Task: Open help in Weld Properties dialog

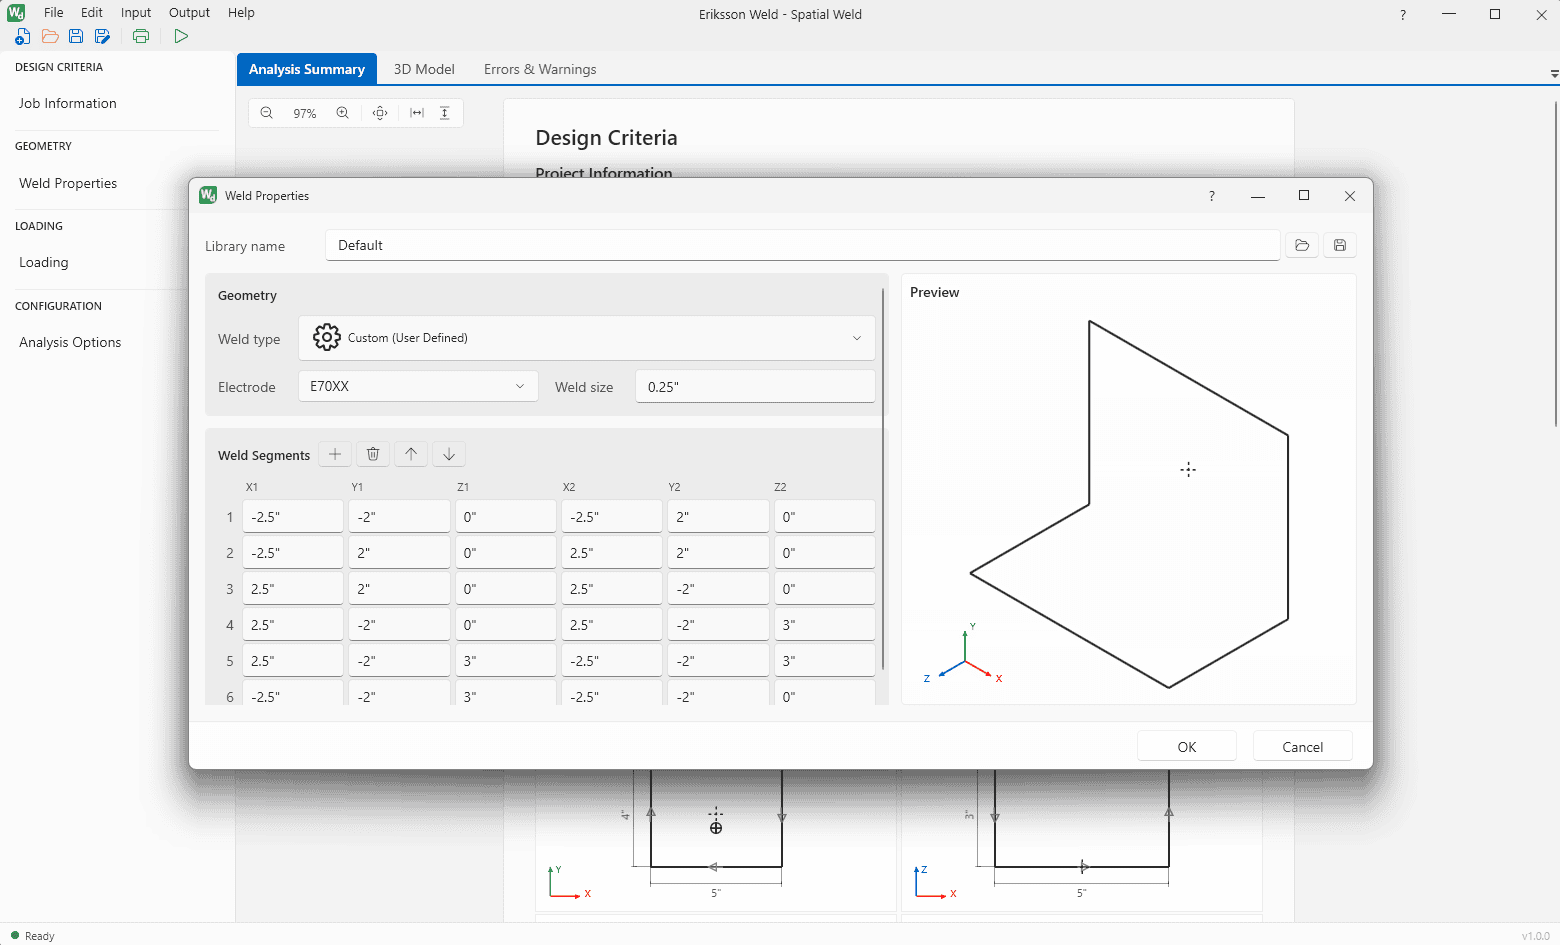Action: pyautogui.click(x=1212, y=196)
